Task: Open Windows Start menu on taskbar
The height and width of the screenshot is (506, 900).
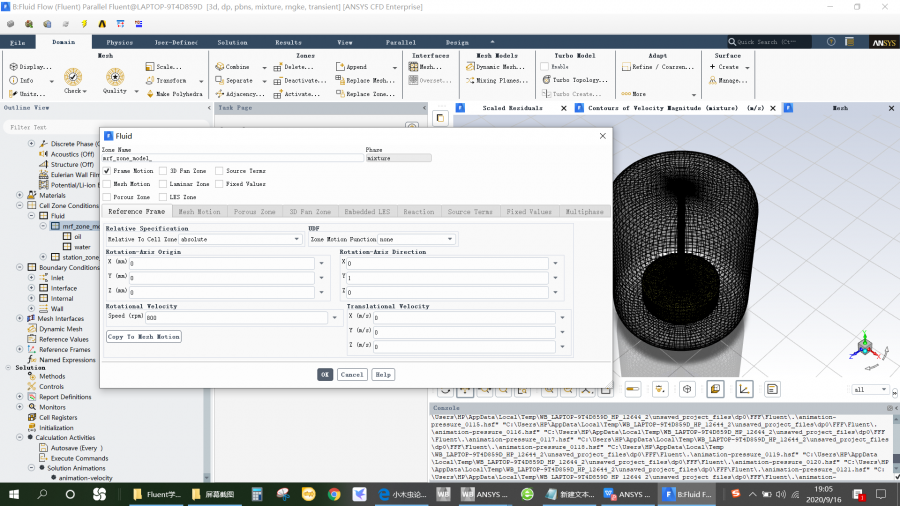Action: coord(14,494)
